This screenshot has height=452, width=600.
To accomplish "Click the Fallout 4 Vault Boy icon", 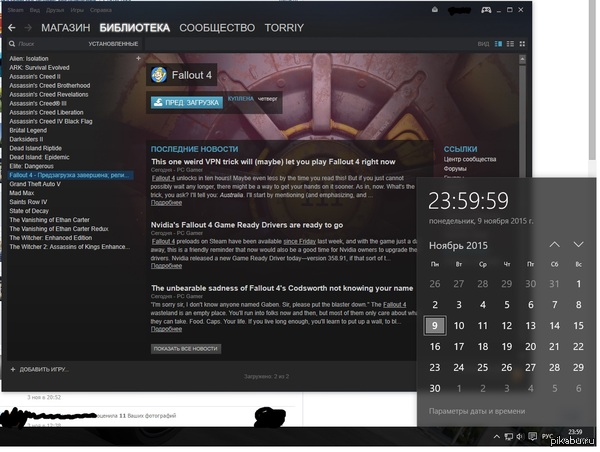I will click(158, 75).
